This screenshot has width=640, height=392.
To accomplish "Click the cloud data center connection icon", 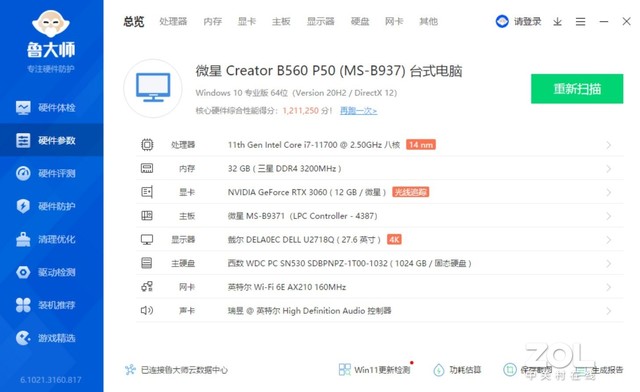I will pos(130,370).
